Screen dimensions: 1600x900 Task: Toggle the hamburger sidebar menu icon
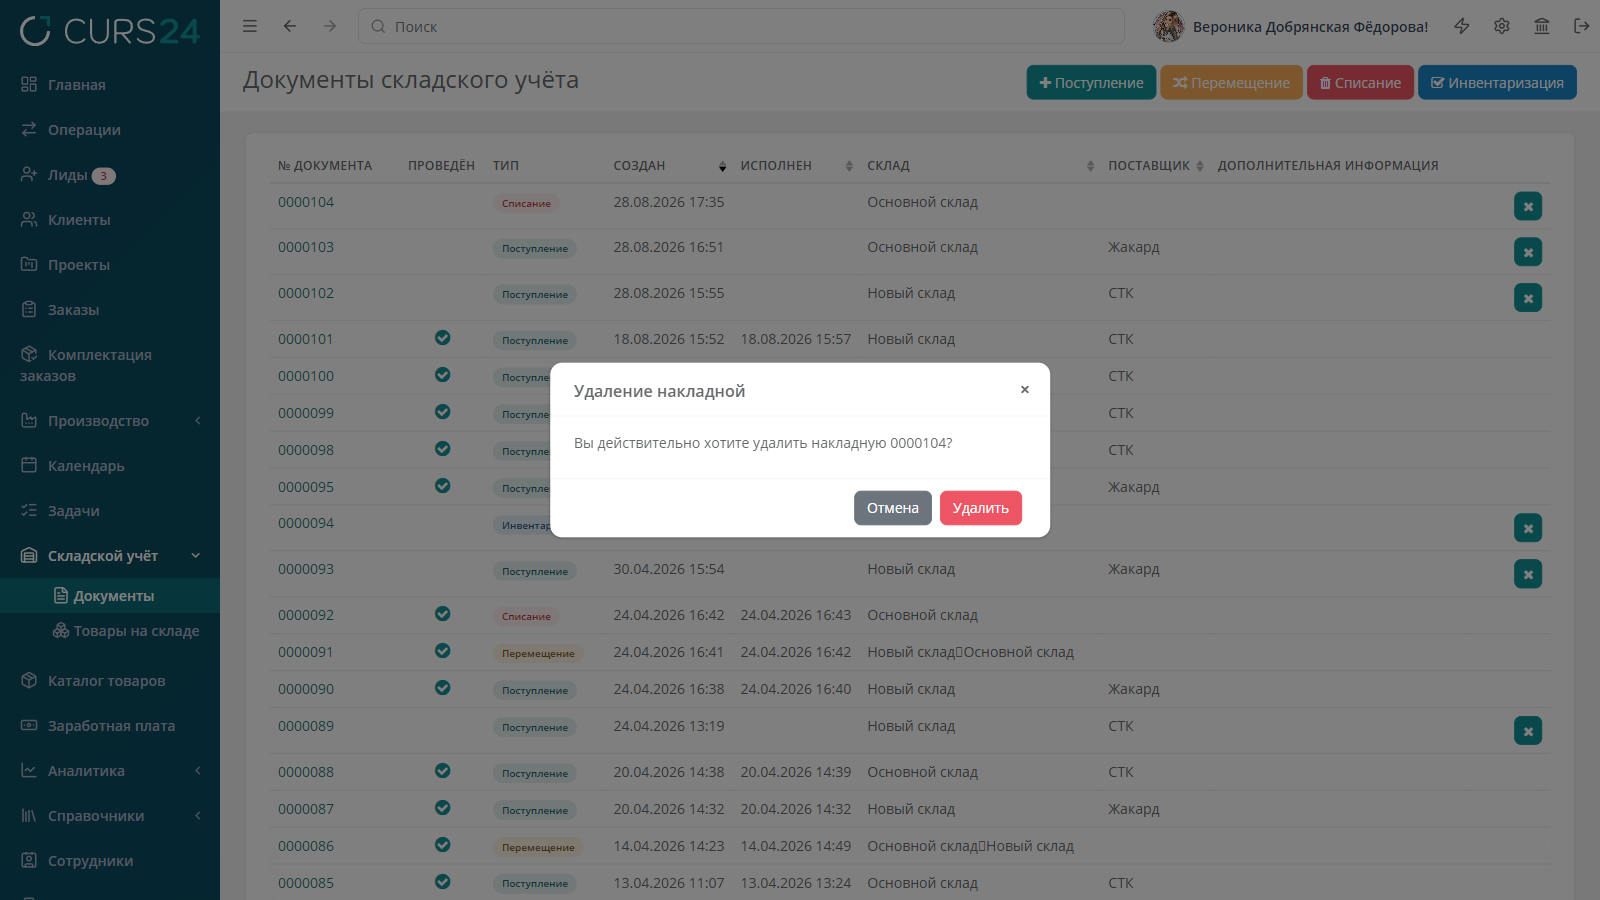(x=250, y=26)
